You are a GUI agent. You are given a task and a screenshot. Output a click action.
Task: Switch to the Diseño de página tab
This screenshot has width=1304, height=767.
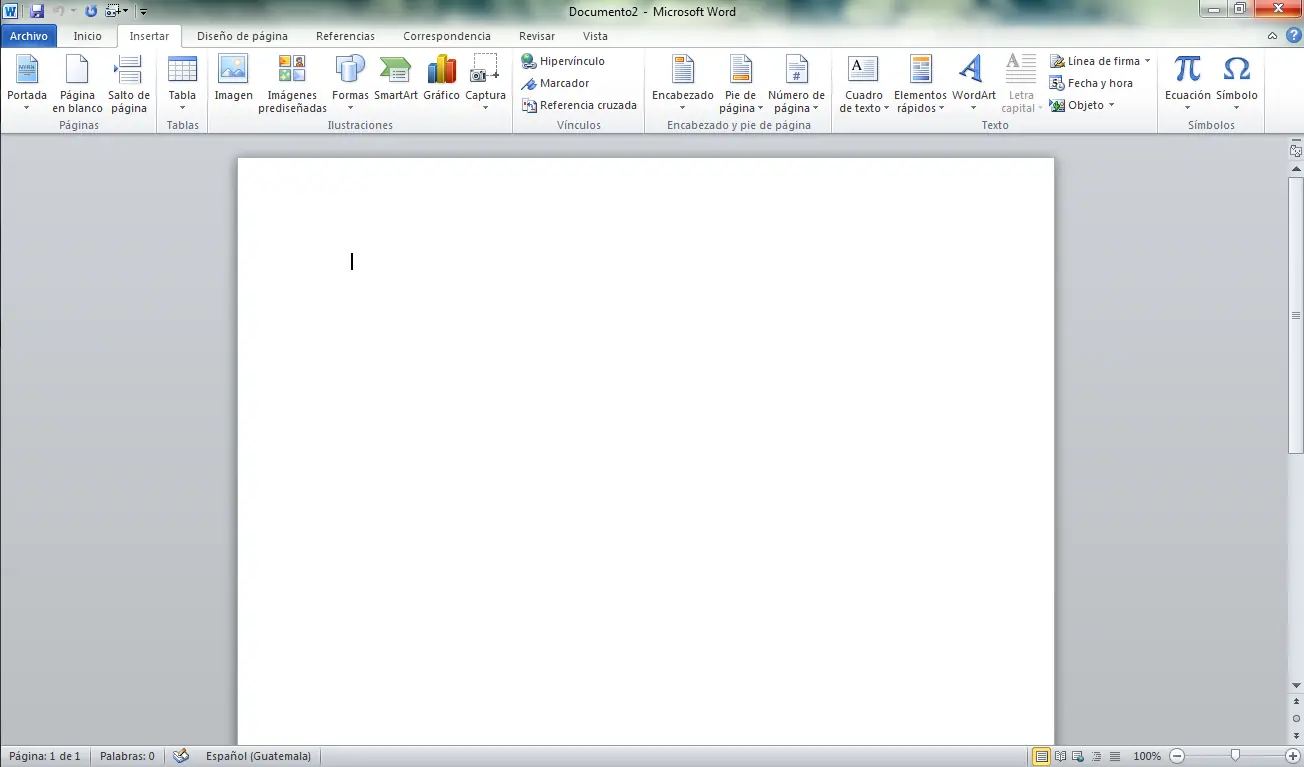click(x=242, y=36)
